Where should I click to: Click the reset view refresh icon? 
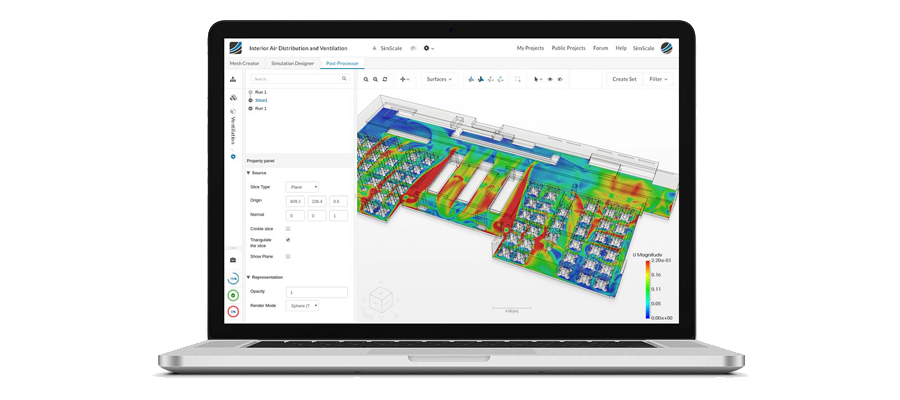[x=385, y=79]
